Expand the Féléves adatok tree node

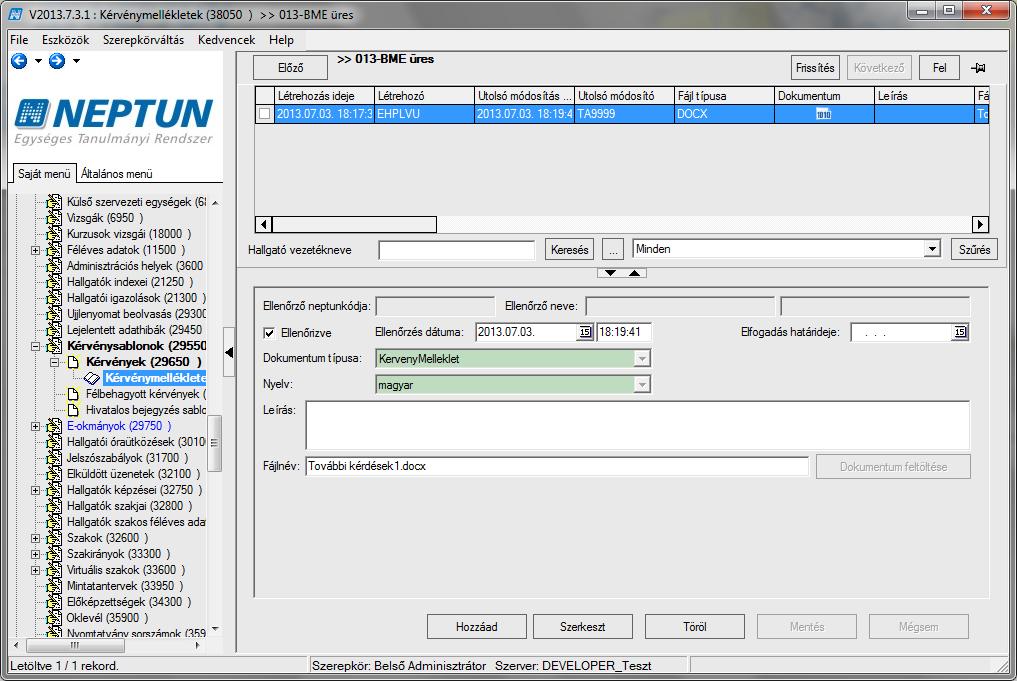pos(36,250)
